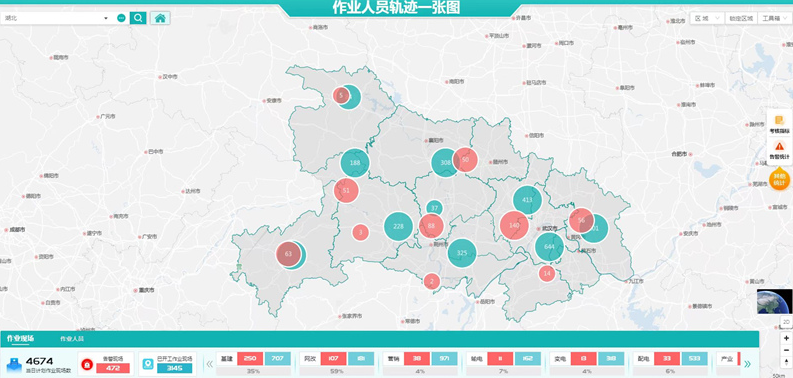Click the 锁定区域 button
The image size is (793, 378).
click(x=741, y=18)
